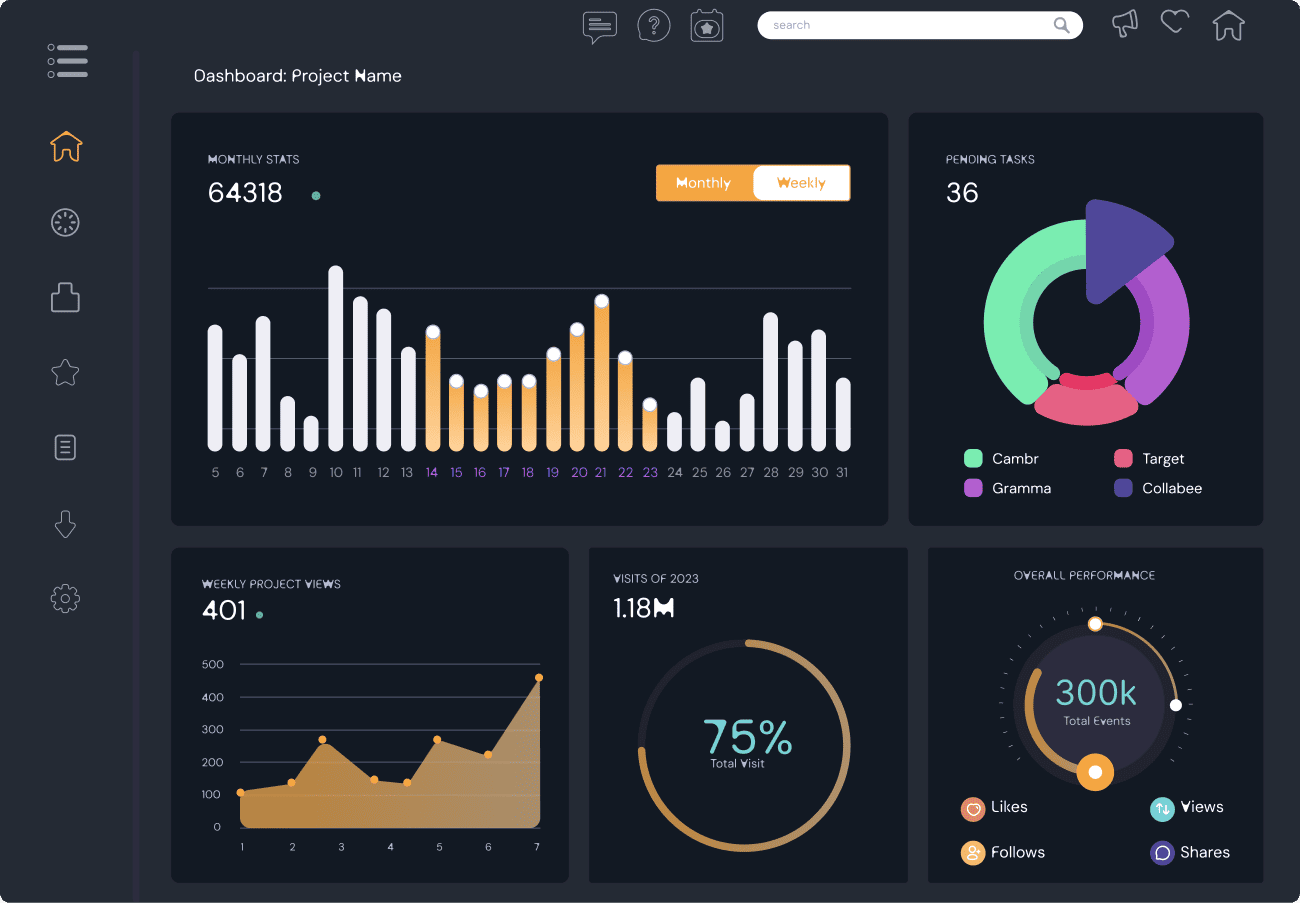1300x903 pixels.
Task: Click the bar for day 21
Action: pyautogui.click(x=601, y=375)
